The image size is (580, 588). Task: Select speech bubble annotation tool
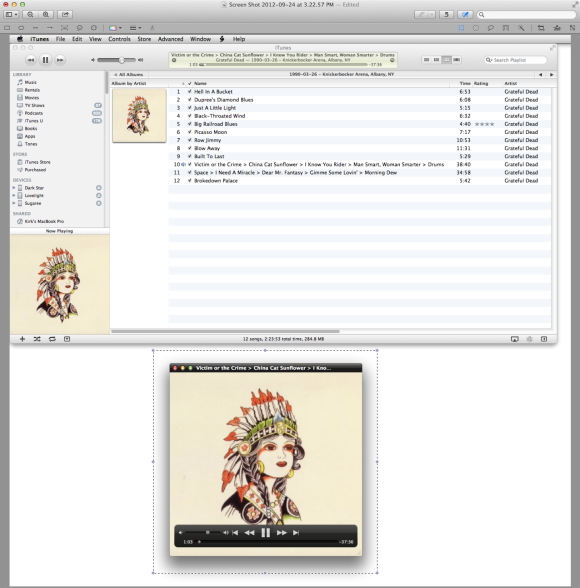79,28
